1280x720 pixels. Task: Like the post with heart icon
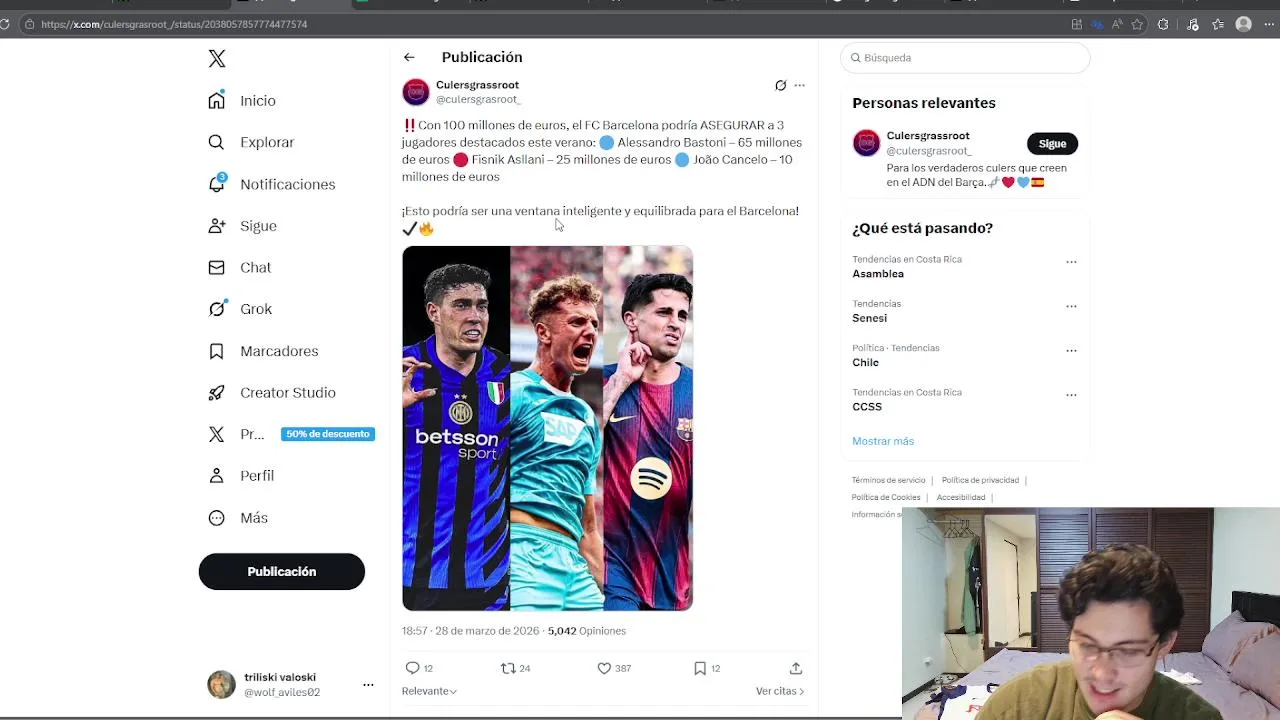(604, 668)
